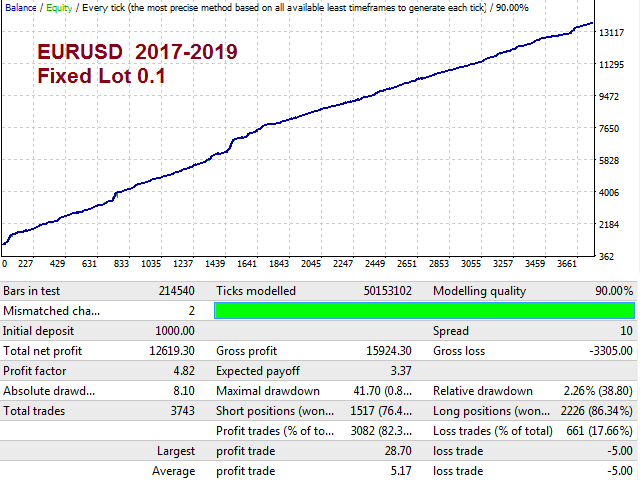Click the 'Ticks modelled' label
Viewport: 640px width, 480px height.
point(256,291)
